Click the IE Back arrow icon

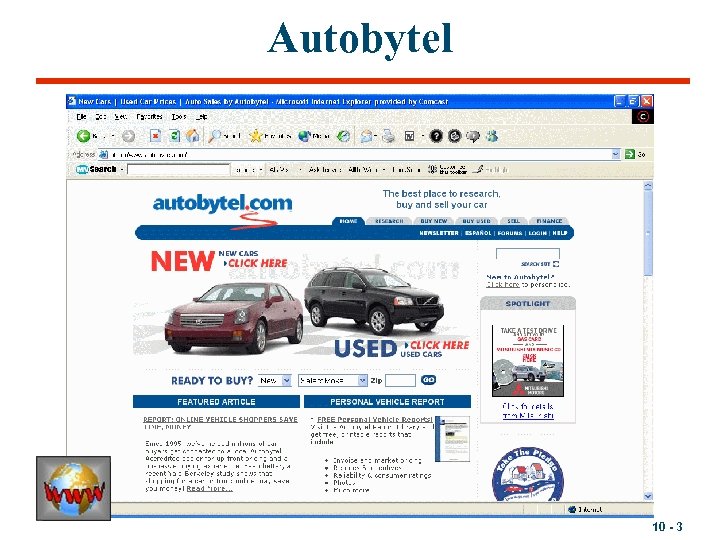coord(83,136)
